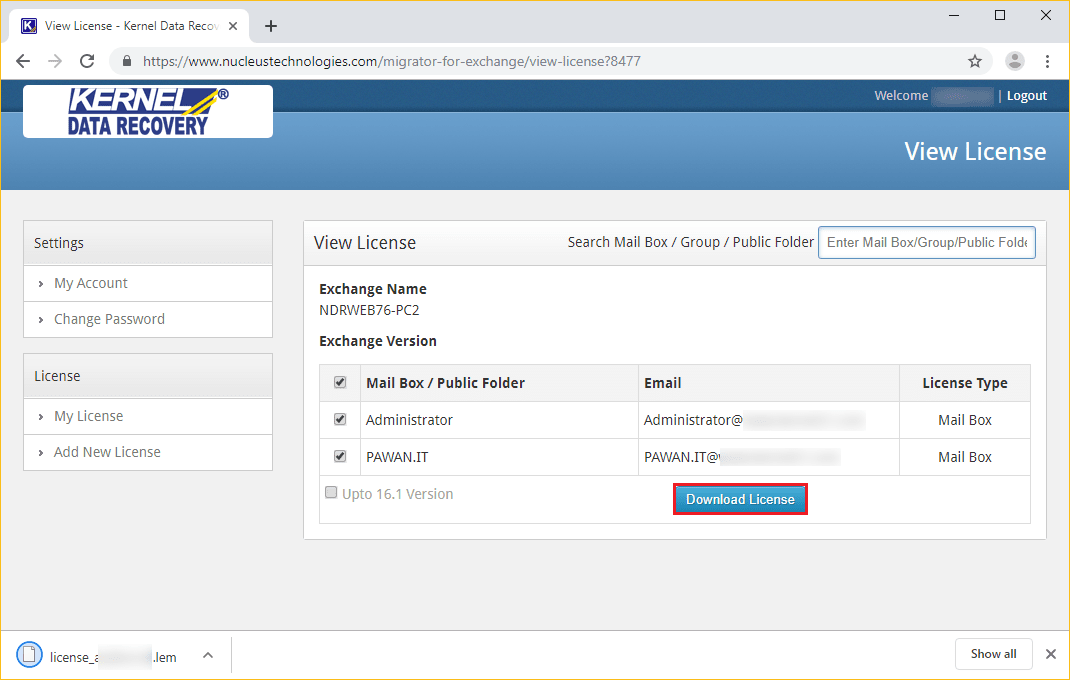Click the PAWAN.IT mailbox name cell

pyautogui.click(x=500, y=457)
